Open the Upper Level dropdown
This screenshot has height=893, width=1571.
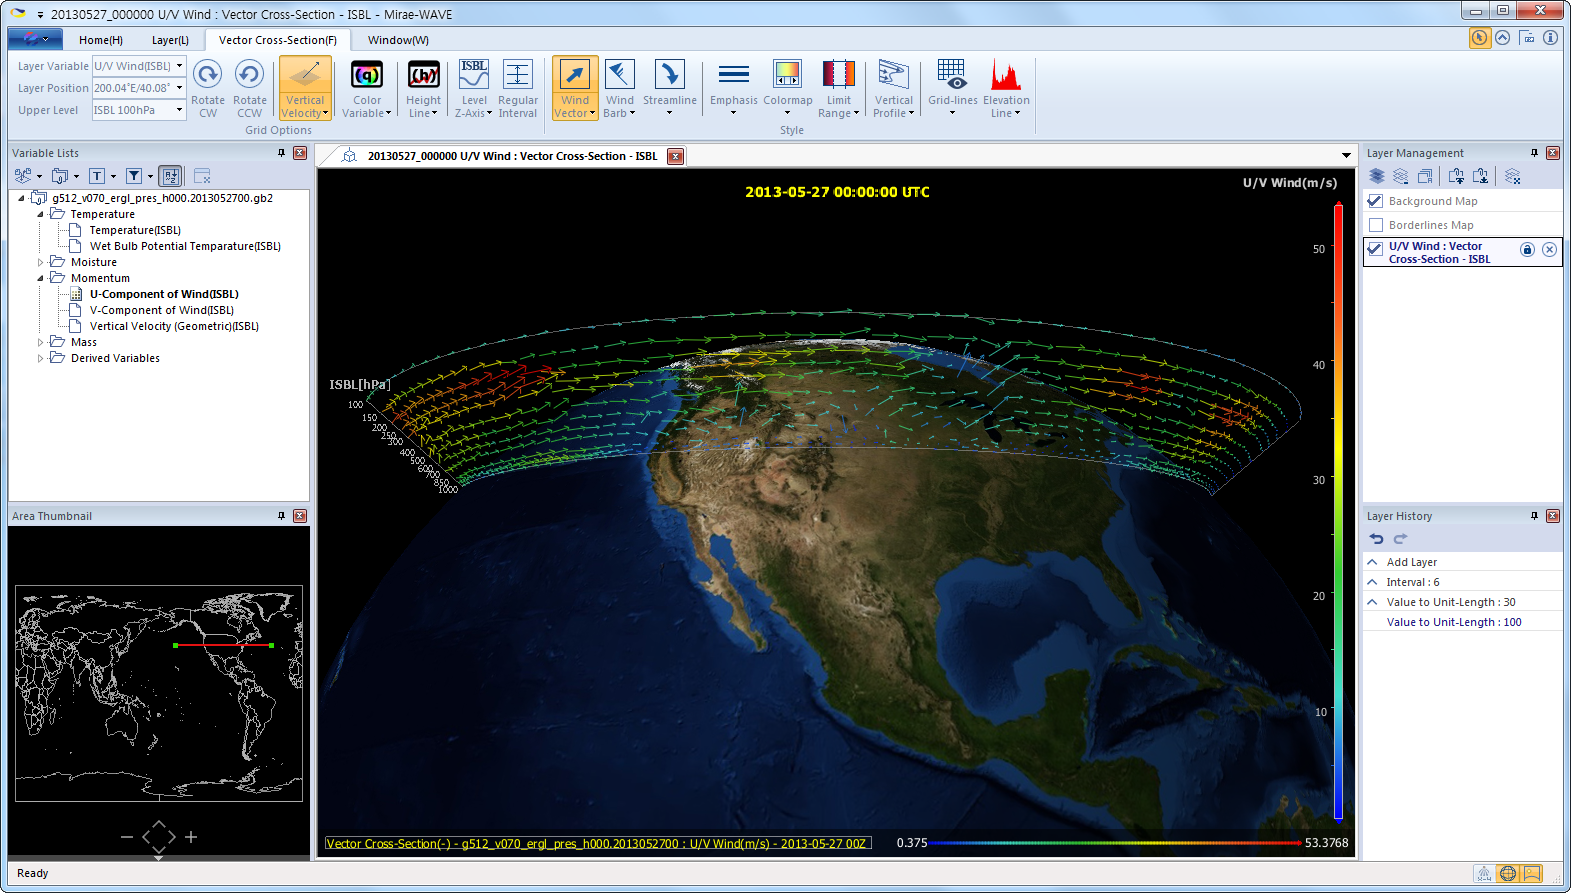coord(180,110)
